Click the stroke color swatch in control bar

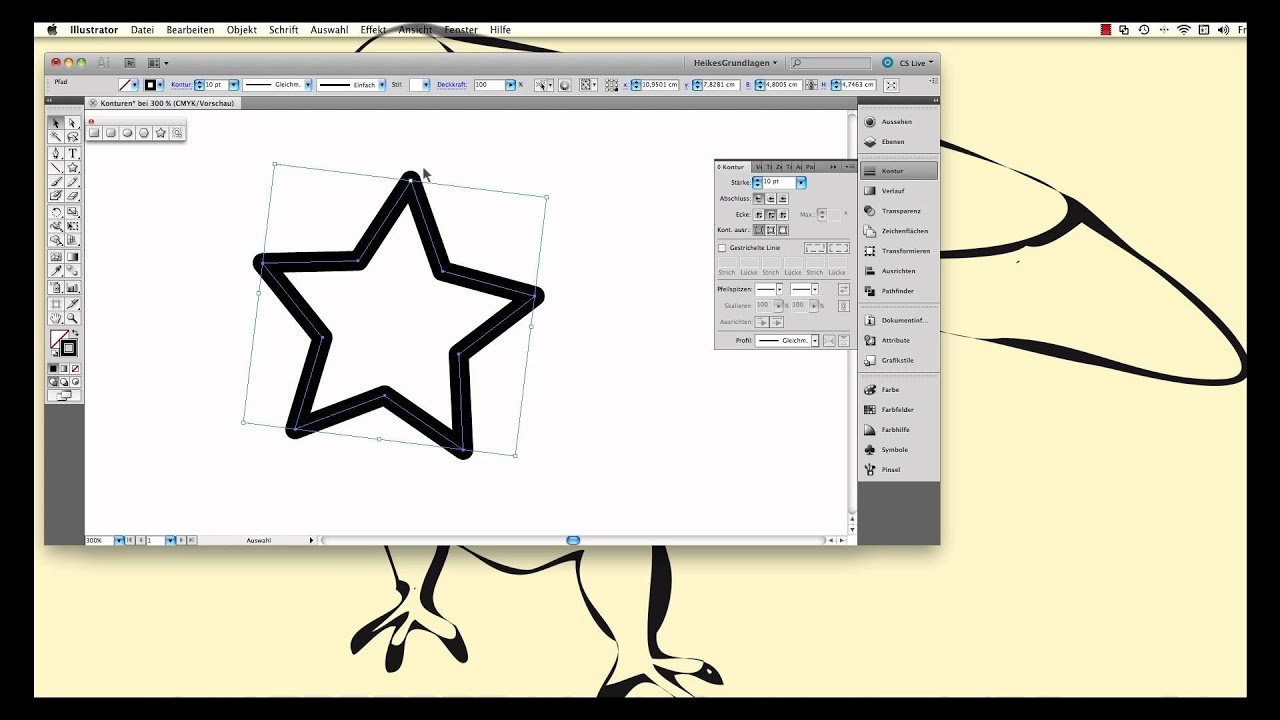pyautogui.click(x=152, y=85)
